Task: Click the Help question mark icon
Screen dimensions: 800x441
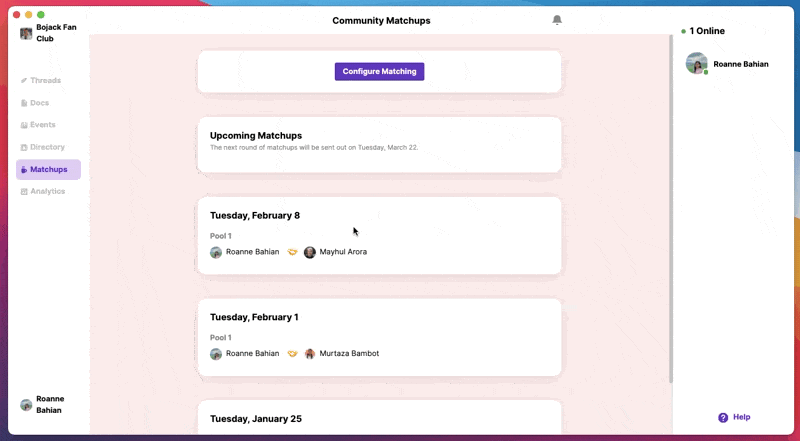Action: point(723,418)
